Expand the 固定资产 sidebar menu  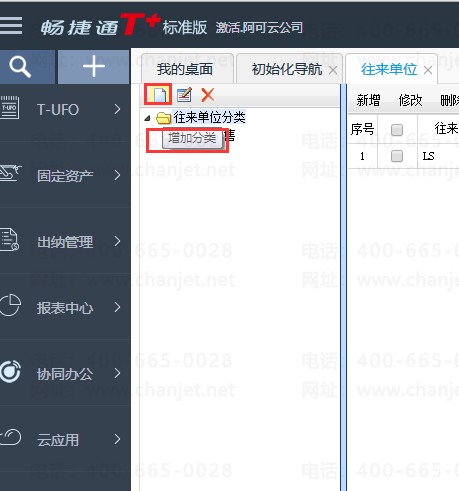(117, 175)
